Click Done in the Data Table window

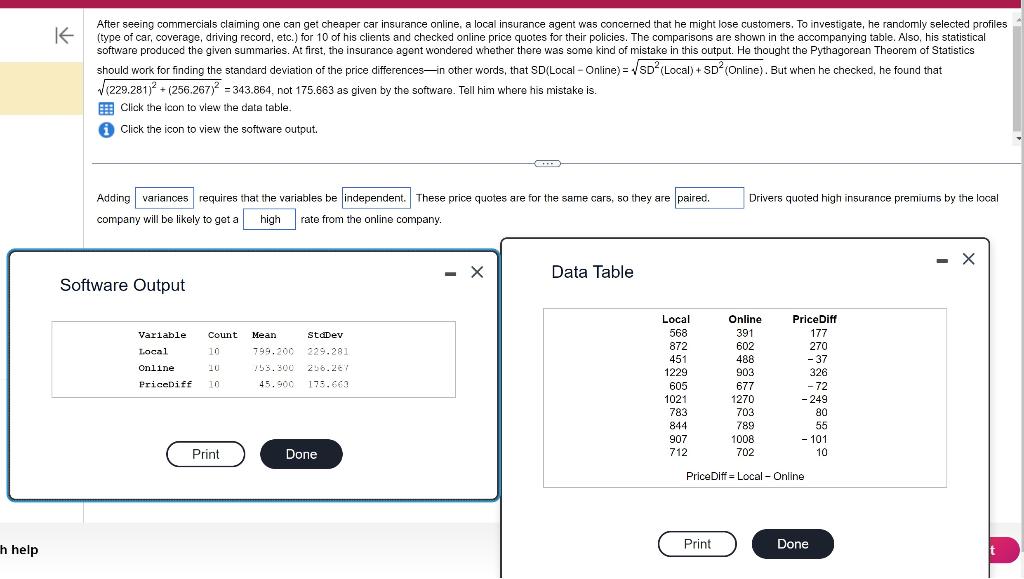[792, 544]
